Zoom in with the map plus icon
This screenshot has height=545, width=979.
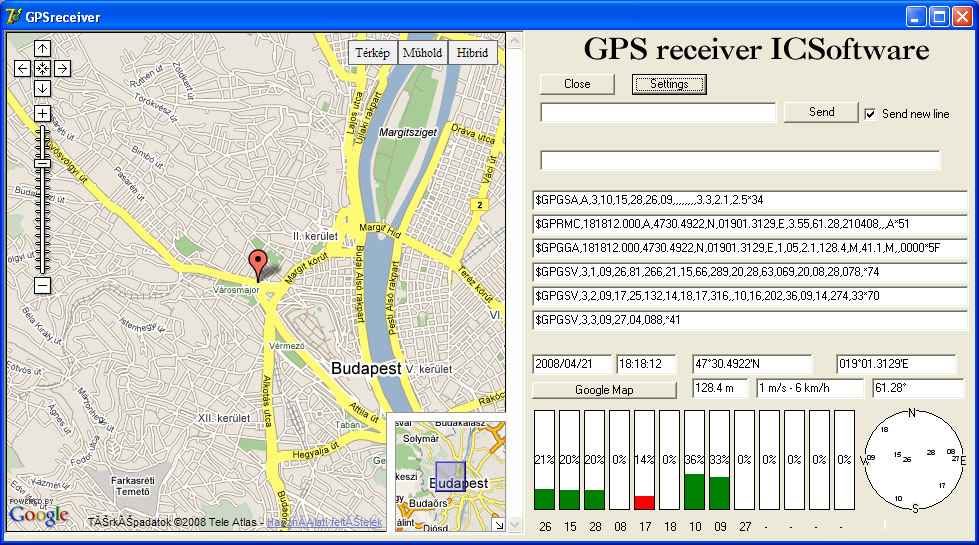[42, 114]
